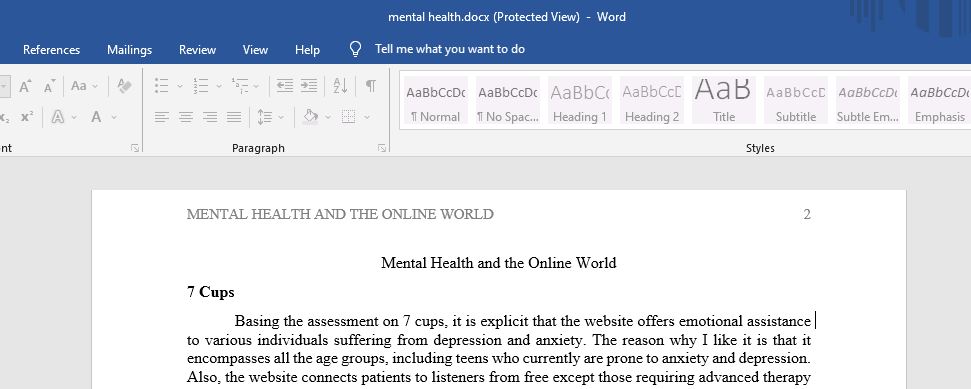Open the Font Color dropdown arrow
Viewport: 971px width, 389px height.
point(113,117)
